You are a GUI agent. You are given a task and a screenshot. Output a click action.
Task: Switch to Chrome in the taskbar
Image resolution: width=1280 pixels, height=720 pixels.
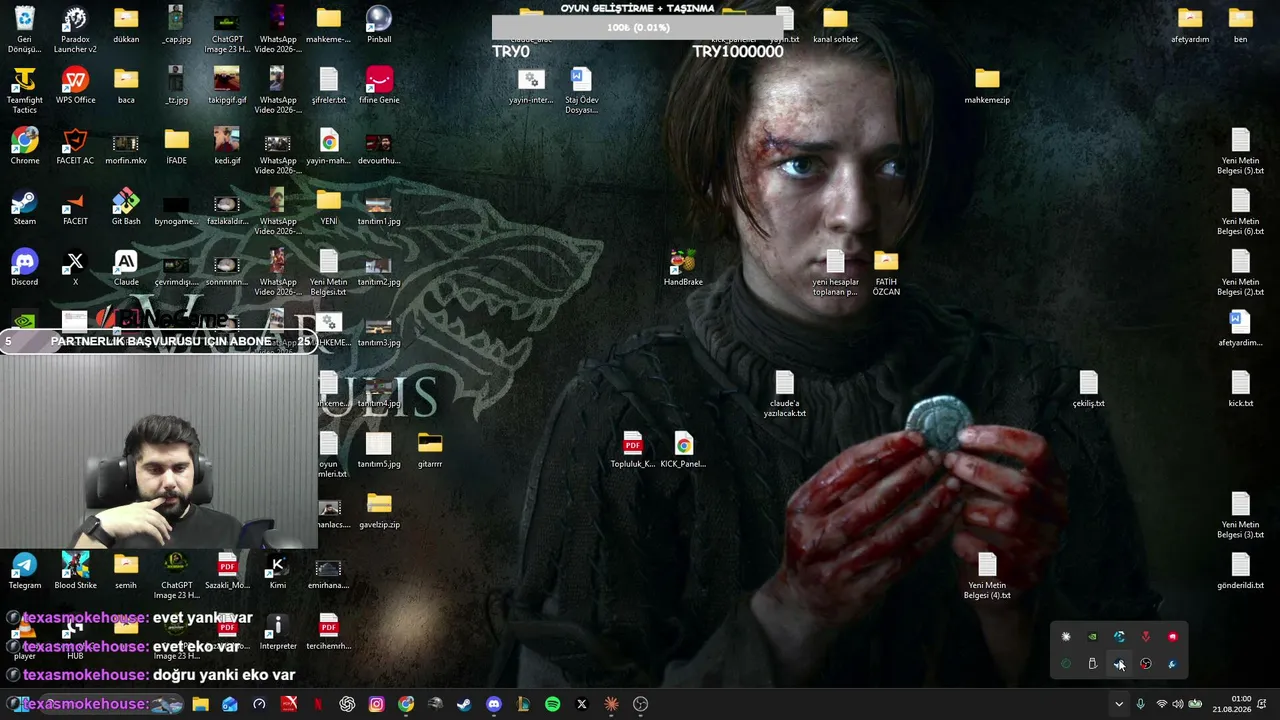coord(406,704)
